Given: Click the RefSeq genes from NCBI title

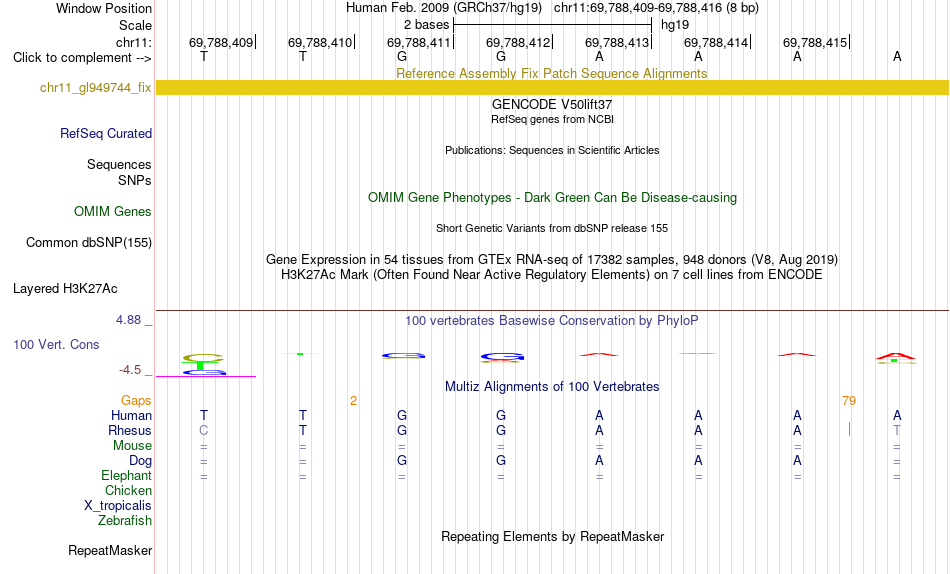Looking at the screenshot, I should (553, 119).
